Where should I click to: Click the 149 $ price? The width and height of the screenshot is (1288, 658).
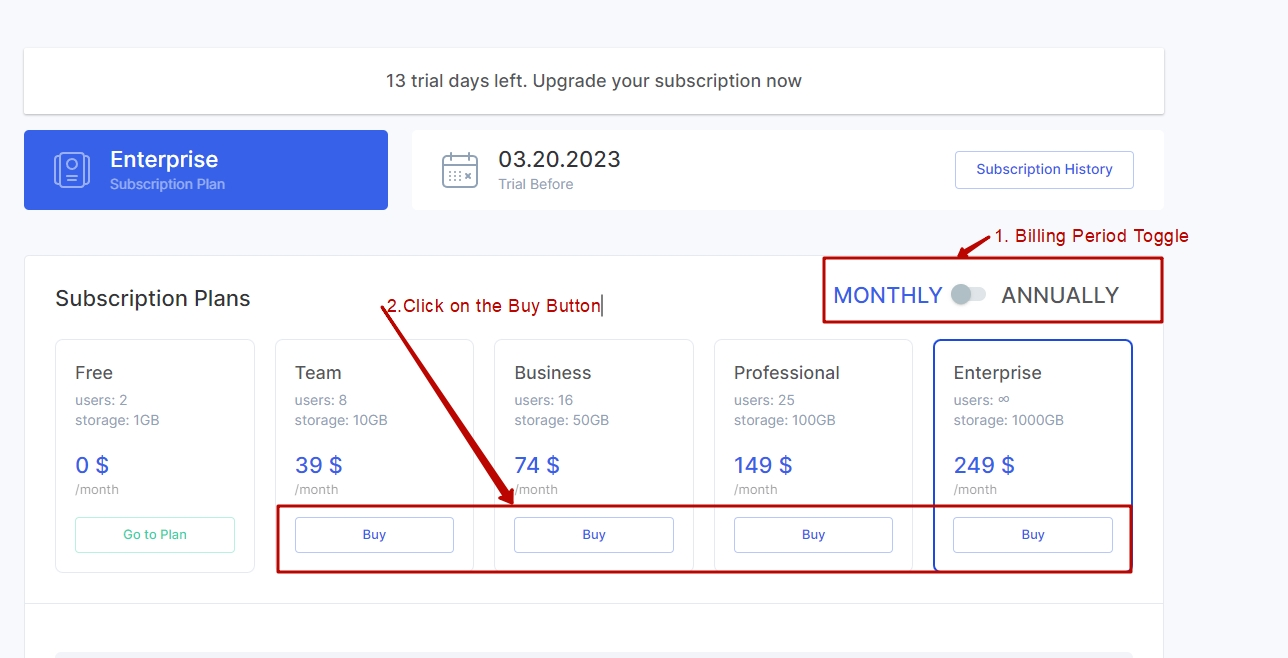[x=763, y=465]
